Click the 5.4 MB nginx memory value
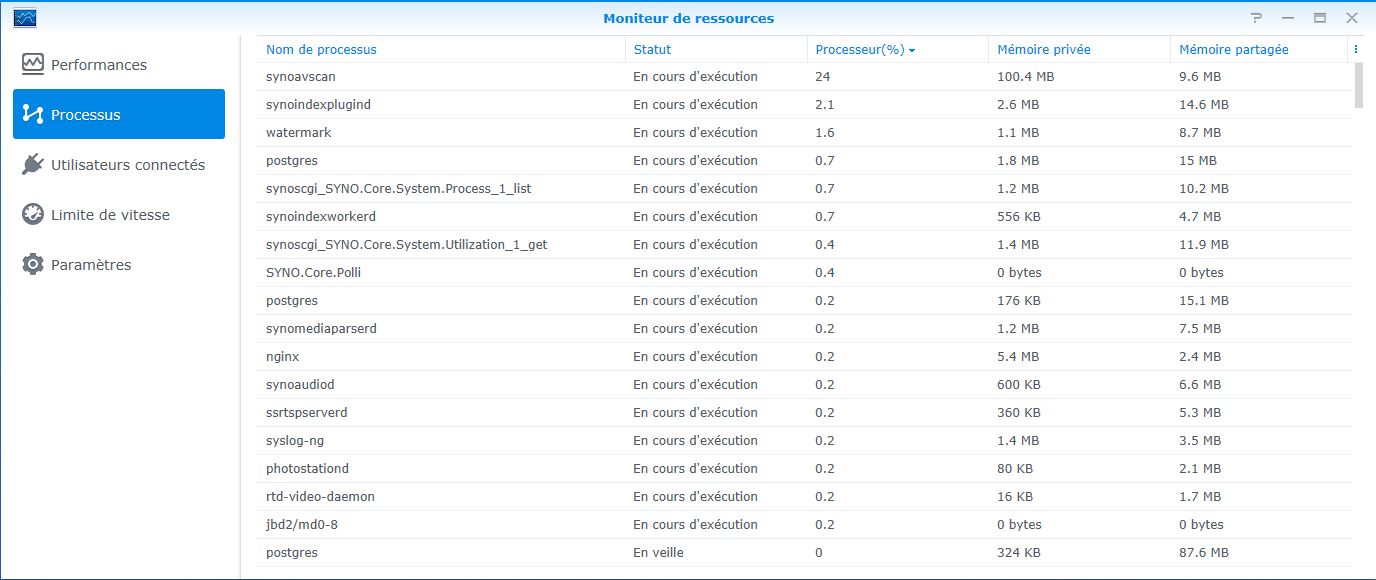 click(x=1018, y=357)
